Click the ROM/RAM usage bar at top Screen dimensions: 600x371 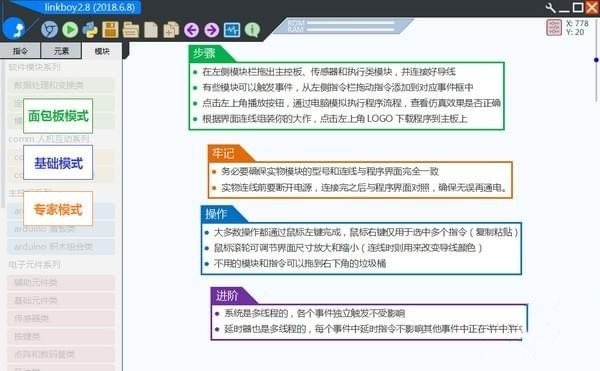coord(341,26)
